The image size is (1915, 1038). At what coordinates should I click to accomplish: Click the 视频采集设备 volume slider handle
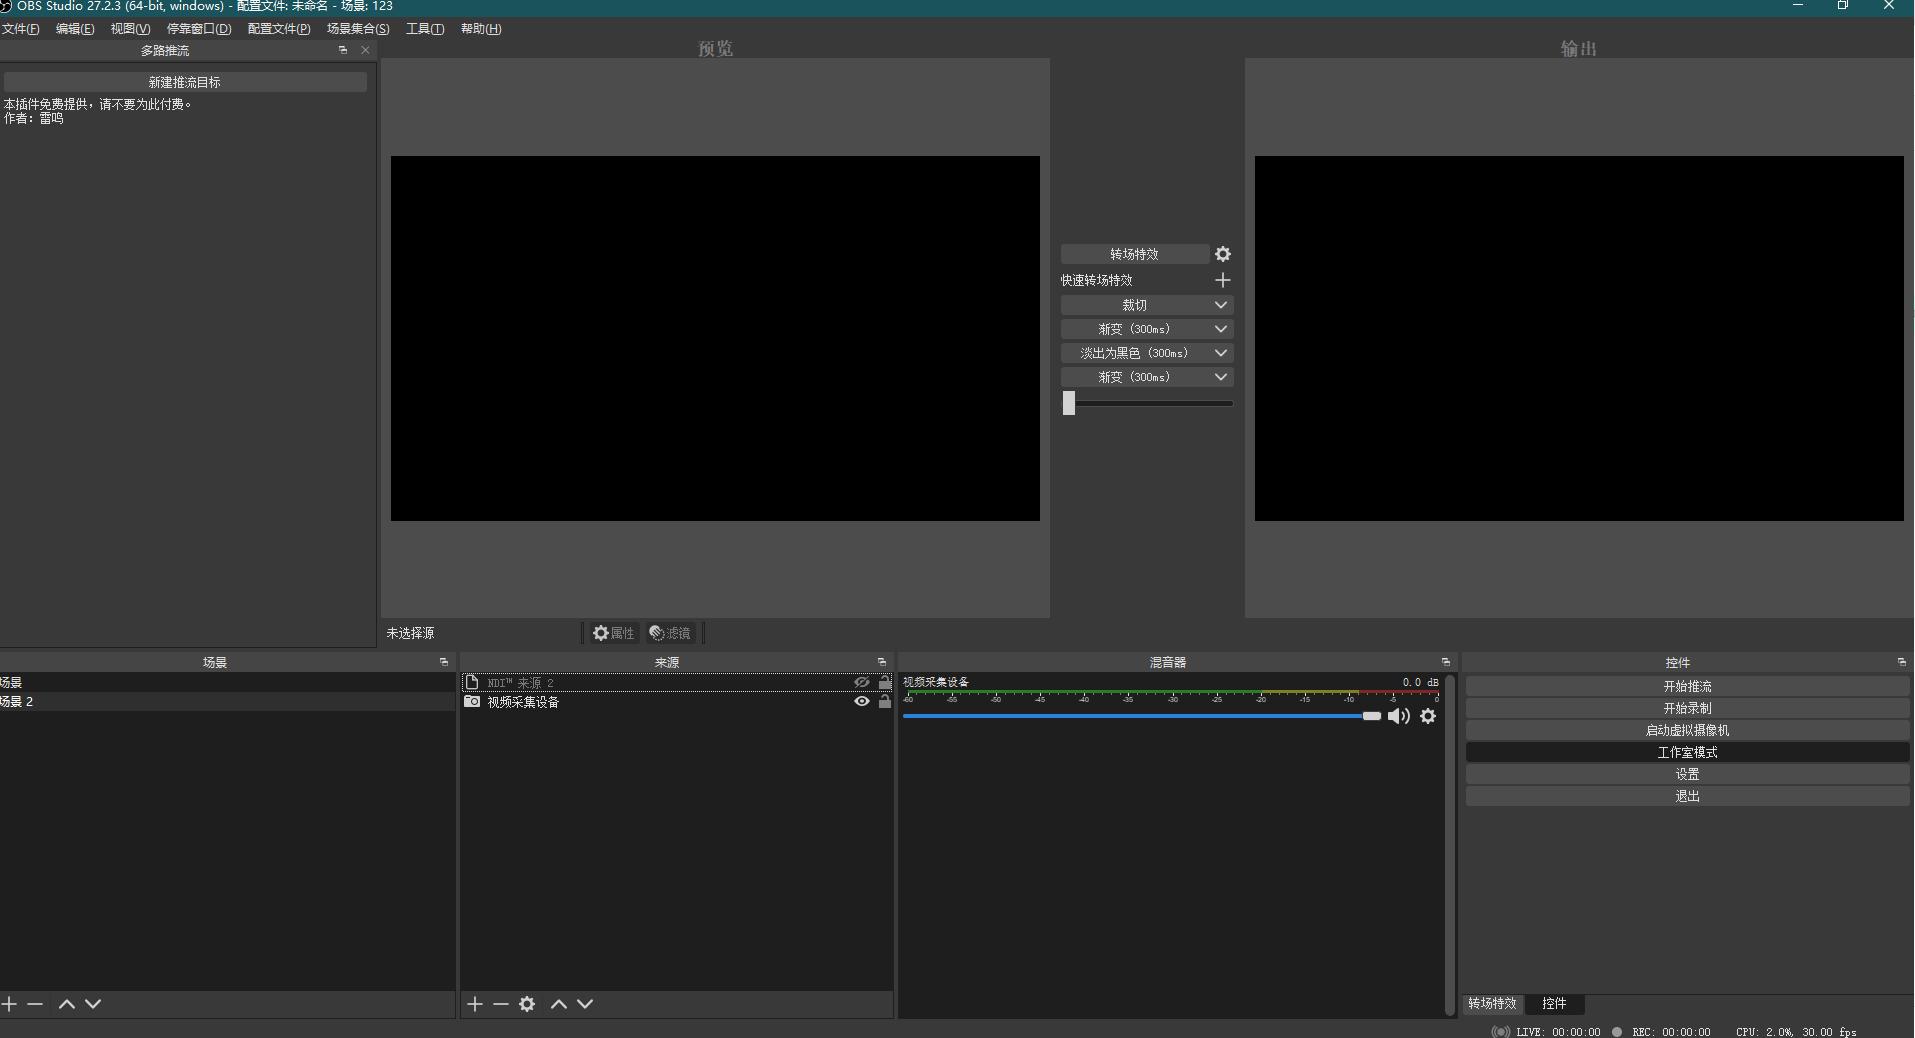(1371, 716)
